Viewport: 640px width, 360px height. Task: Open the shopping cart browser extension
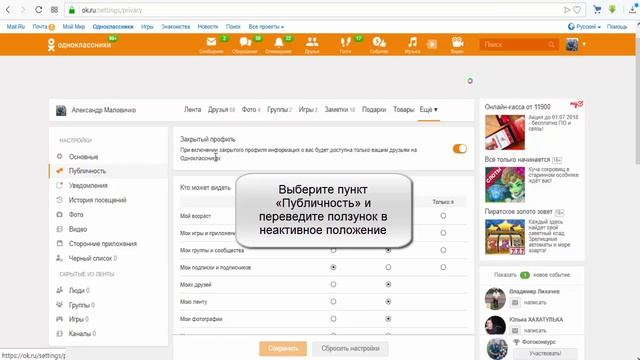[x=597, y=9]
